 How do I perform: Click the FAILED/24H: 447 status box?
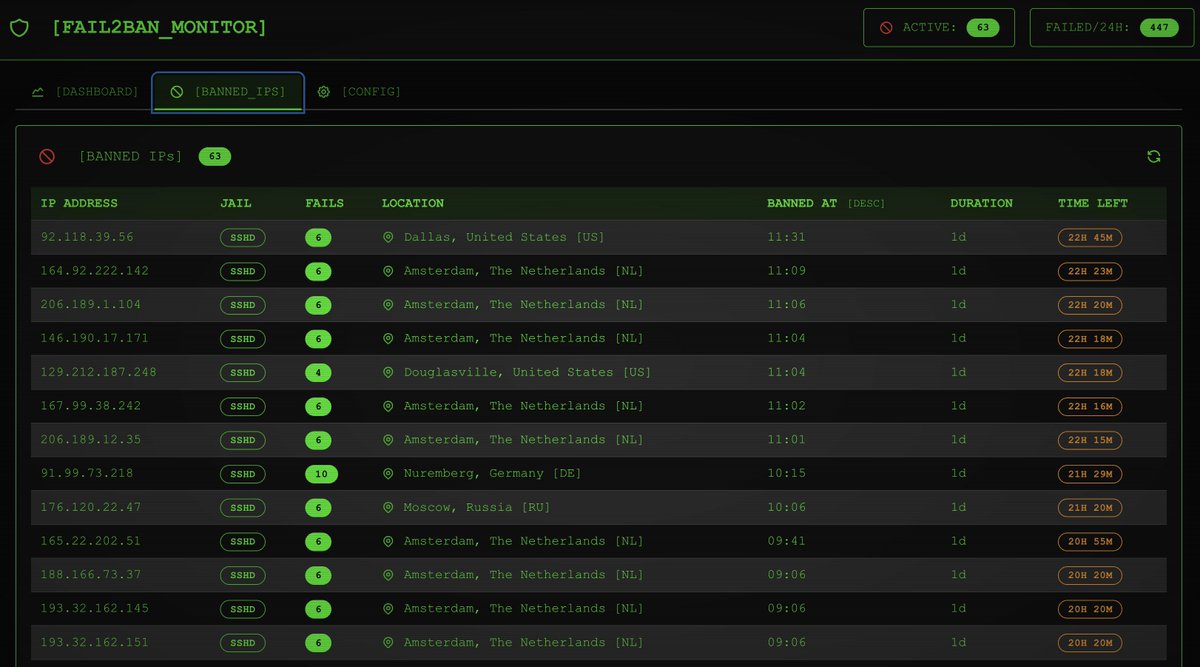click(1110, 28)
